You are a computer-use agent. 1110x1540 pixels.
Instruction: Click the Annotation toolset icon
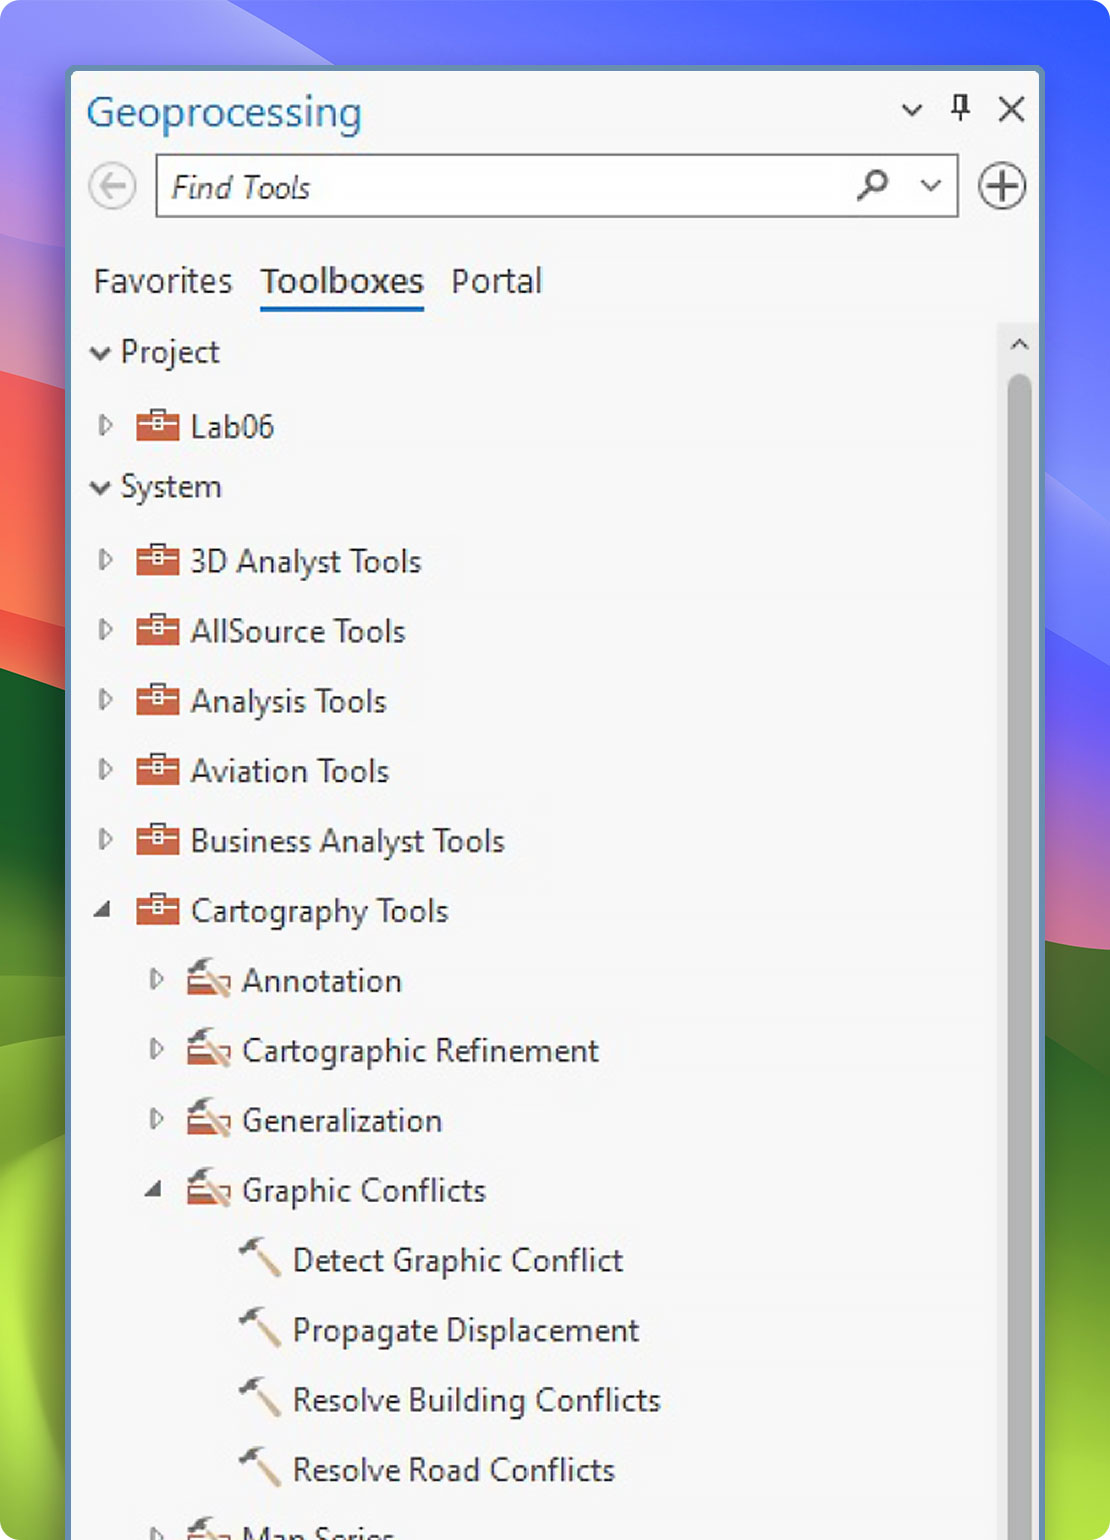[208, 980]
